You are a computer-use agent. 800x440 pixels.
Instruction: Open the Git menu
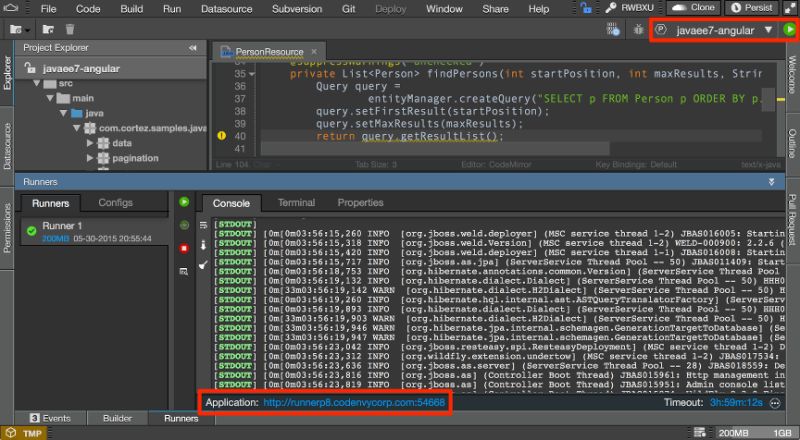(348, 9)
